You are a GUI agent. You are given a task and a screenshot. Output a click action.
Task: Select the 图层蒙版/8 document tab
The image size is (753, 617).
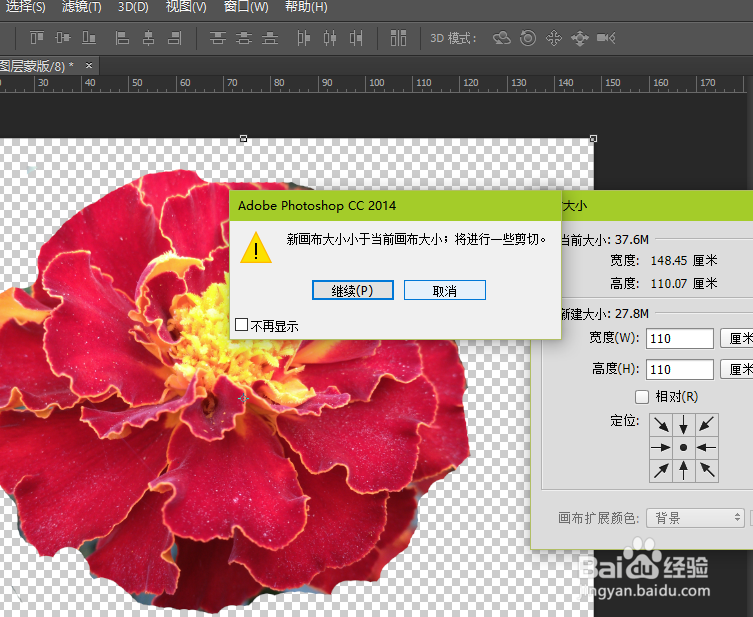[x=37, y=66]
